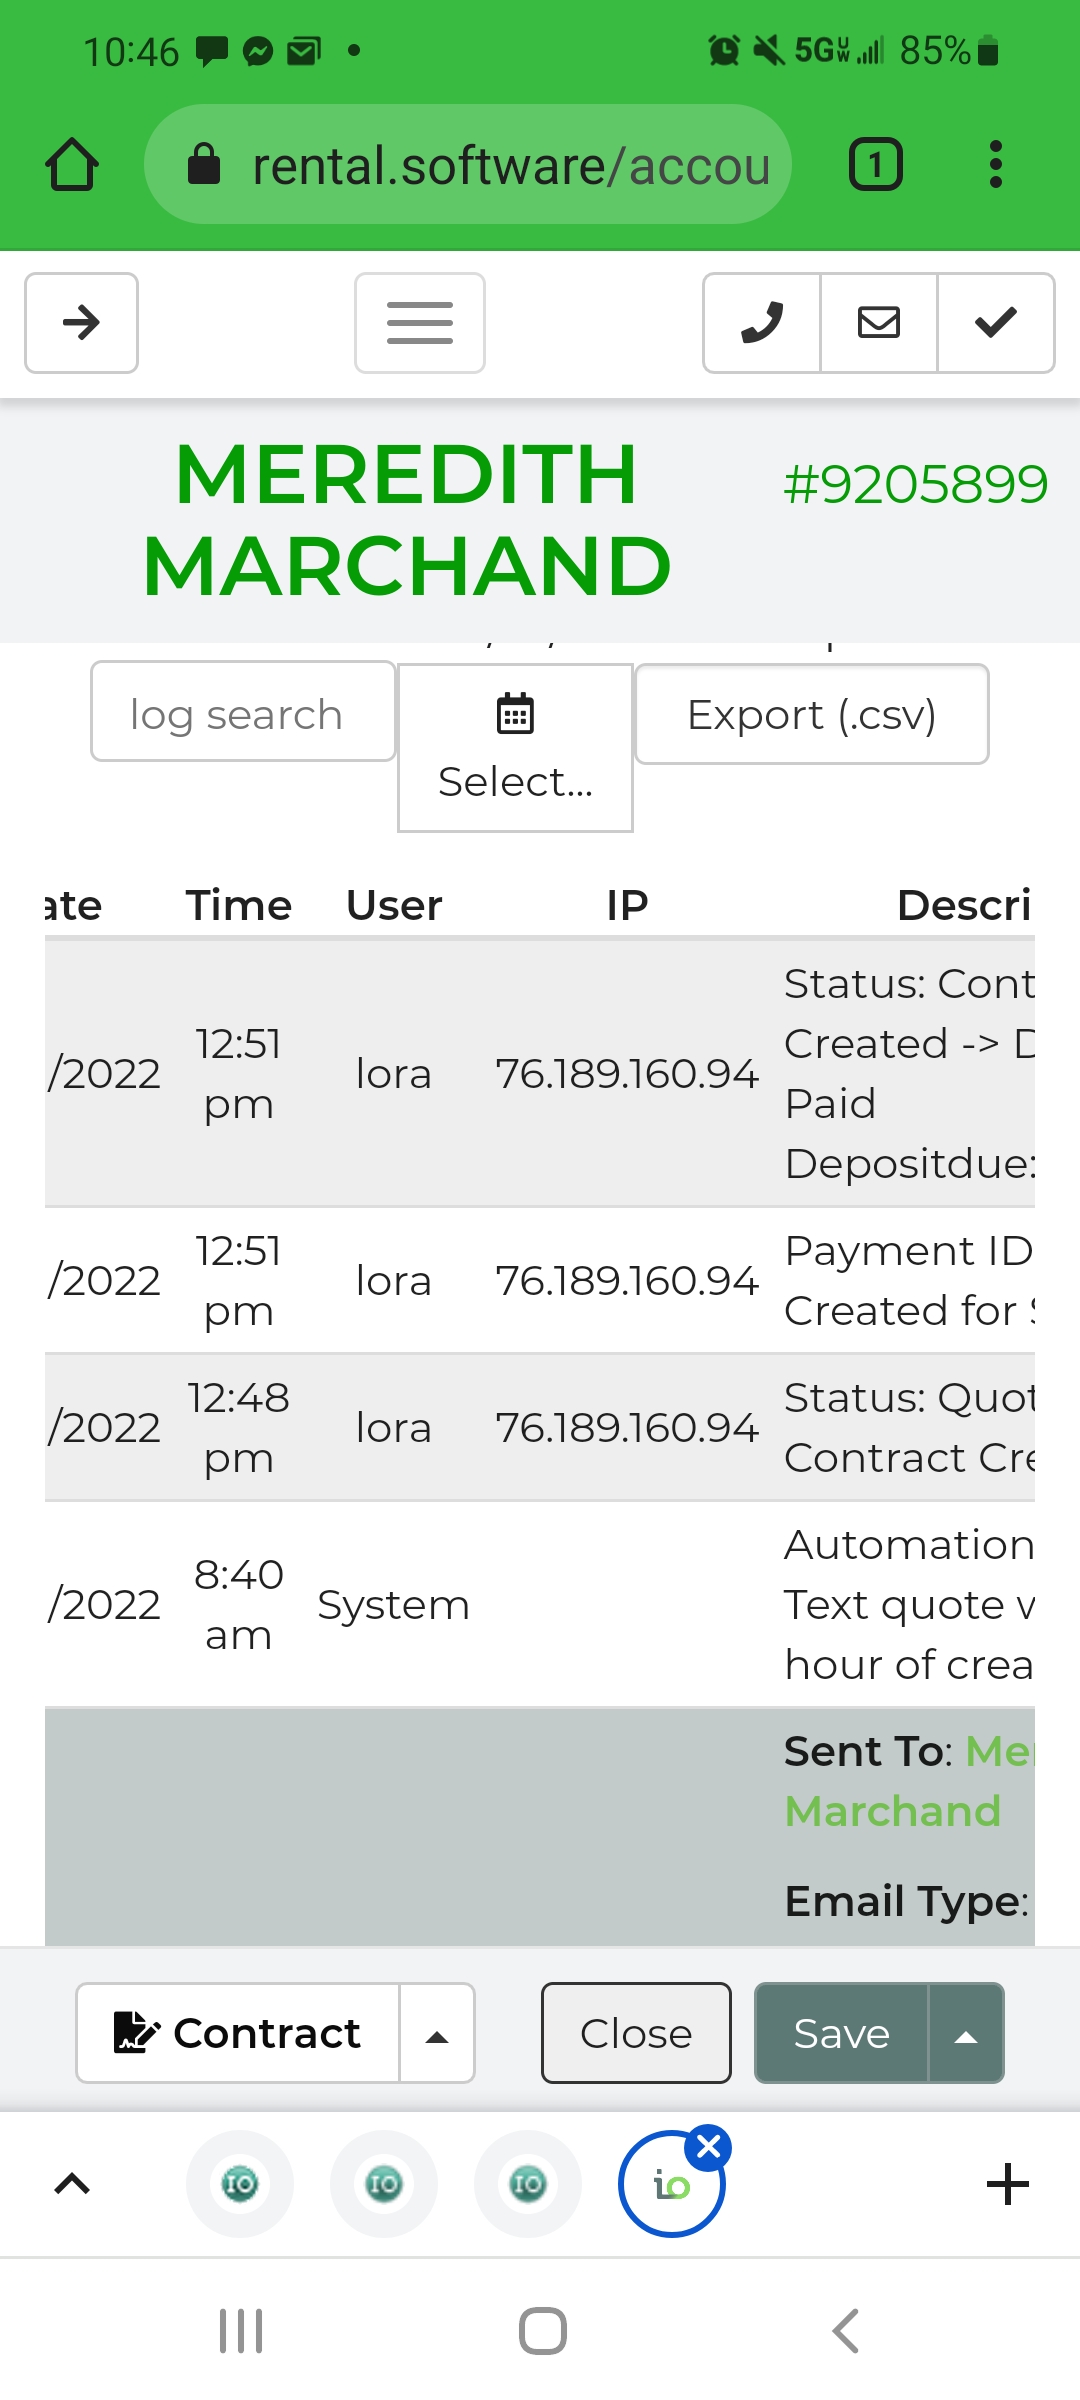Export the log as CSV
Viewport: 1080px width, 2400px height.
pos(811,714)
